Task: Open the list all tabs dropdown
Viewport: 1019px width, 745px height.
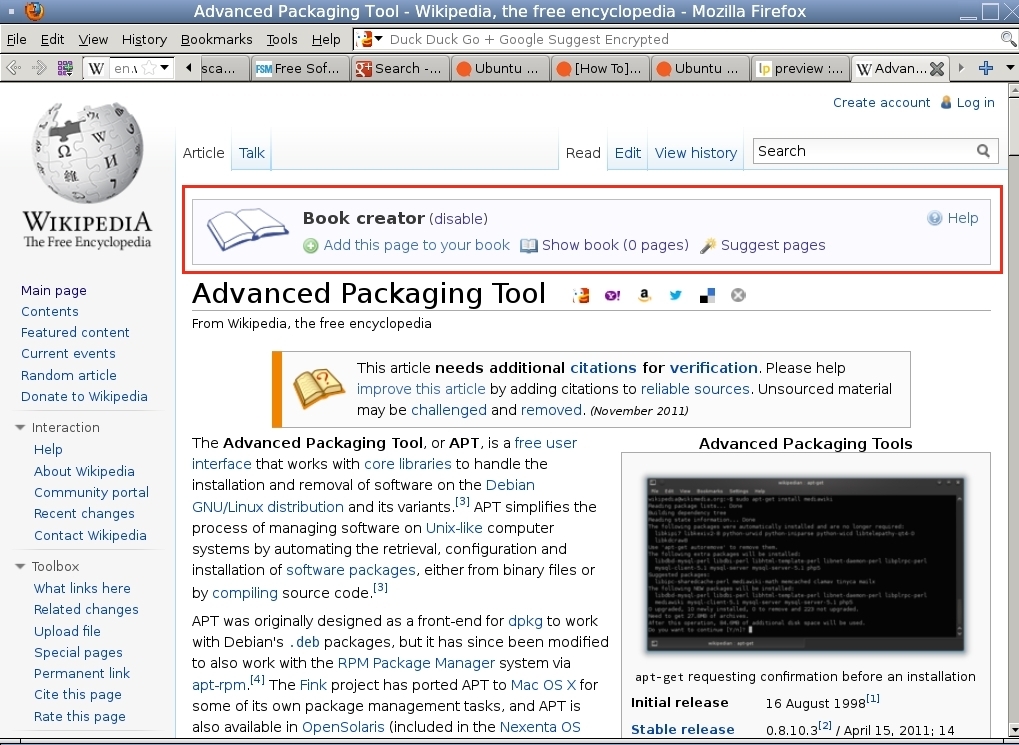Action: (1010, 68)
